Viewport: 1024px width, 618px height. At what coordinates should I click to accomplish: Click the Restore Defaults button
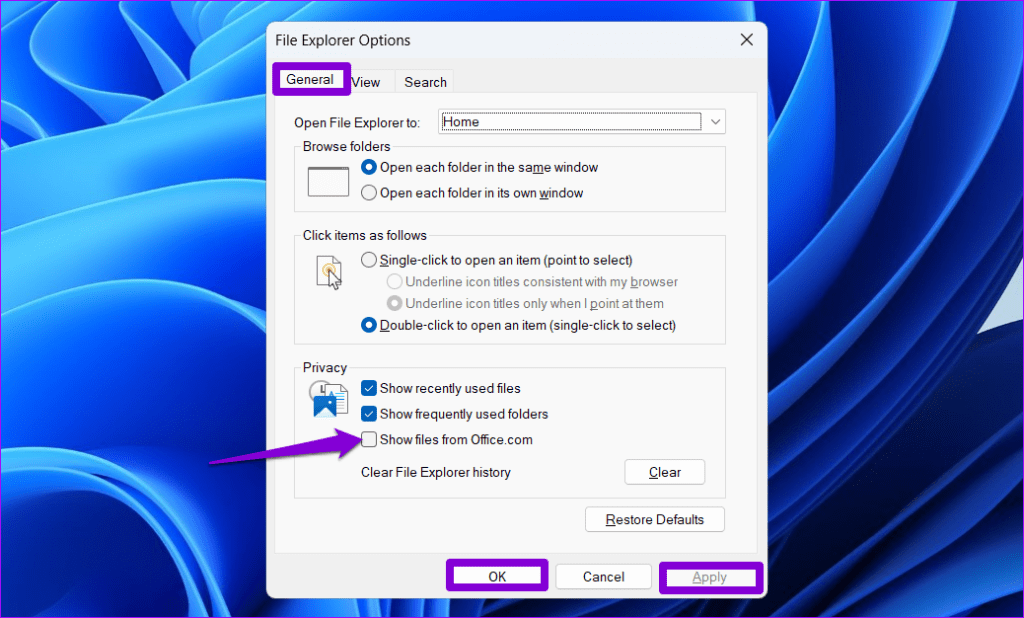[654, 519]
